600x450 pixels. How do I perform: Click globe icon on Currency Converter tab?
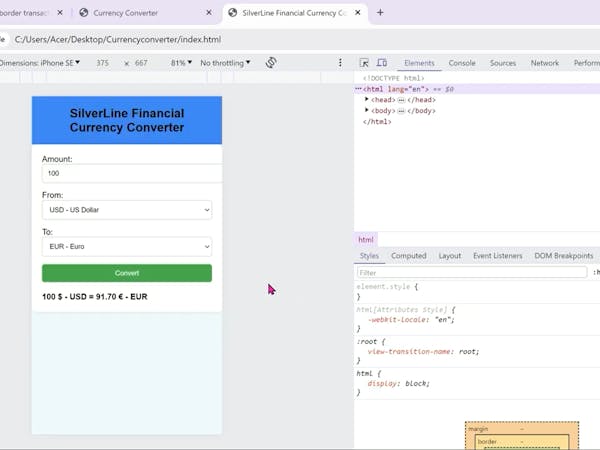click(84, 13)
